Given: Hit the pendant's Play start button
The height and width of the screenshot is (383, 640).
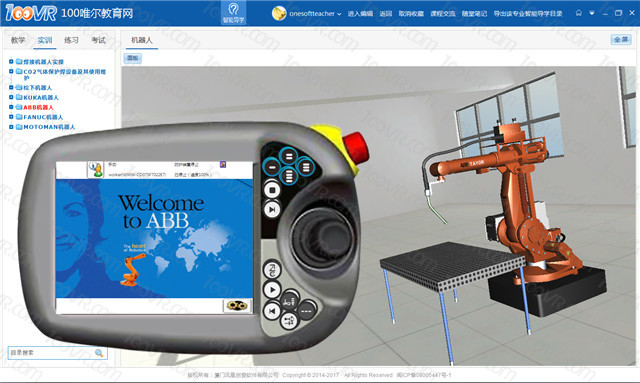Looking at the screenshot, I should point(272,289).
